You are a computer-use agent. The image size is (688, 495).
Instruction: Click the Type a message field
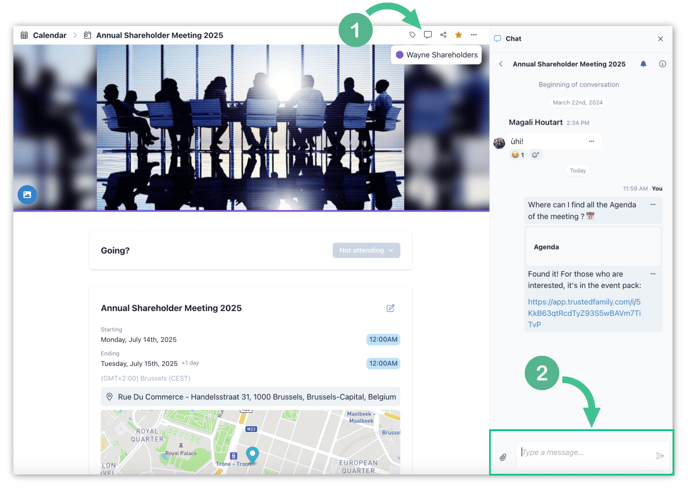[x=584, y=452]
